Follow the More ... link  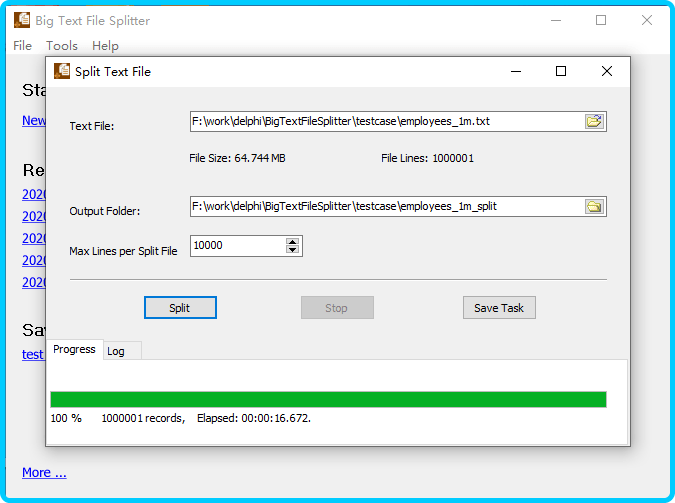click(44, 472)
